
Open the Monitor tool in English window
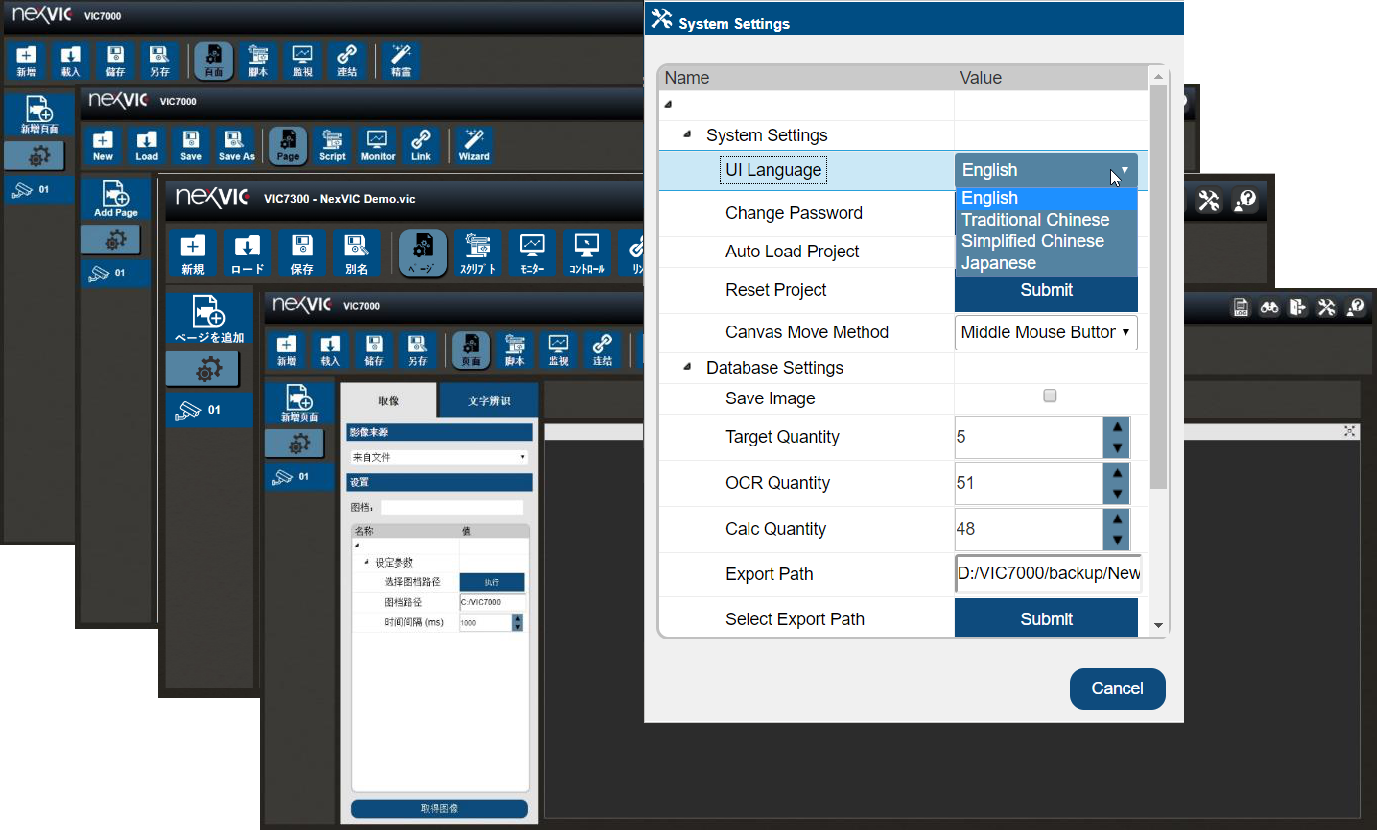[378, 145]
